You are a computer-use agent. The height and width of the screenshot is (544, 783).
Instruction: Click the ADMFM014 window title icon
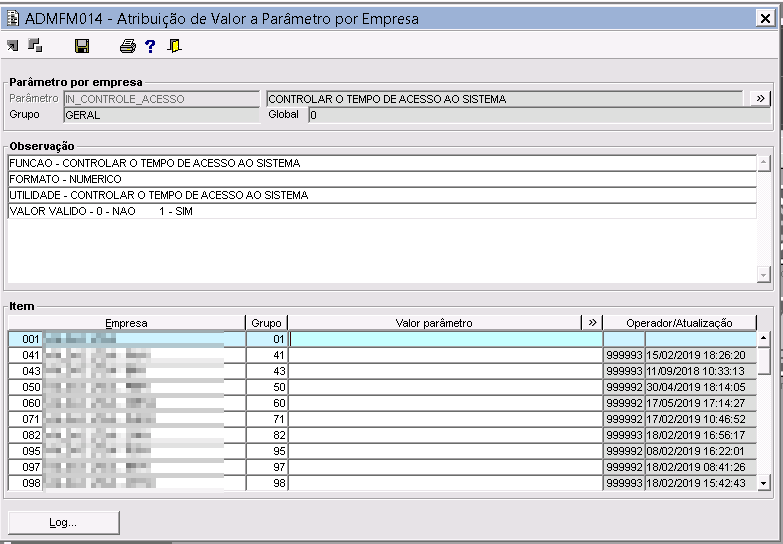point(12,18)
